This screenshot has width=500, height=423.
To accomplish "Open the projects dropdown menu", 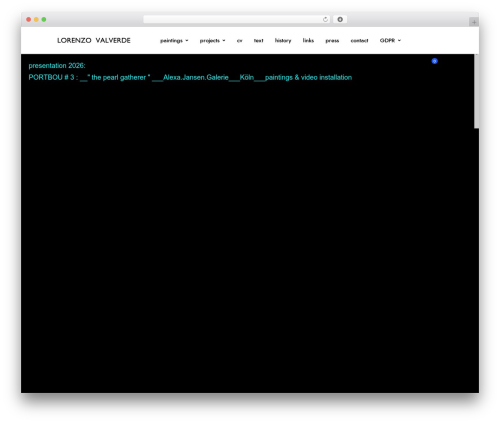I will pyautogui.click(x=212, y=41).
